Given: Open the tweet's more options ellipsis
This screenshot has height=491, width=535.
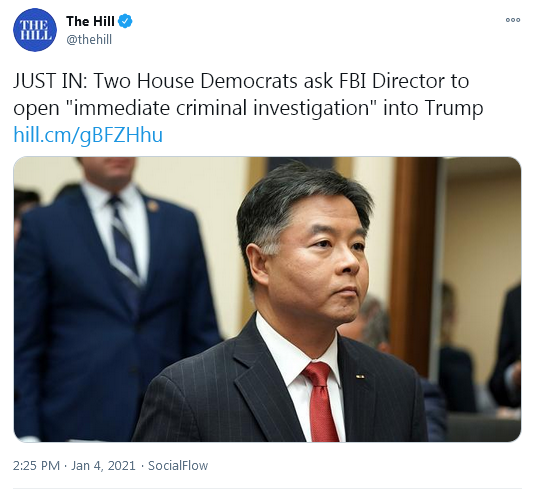Looking at the screenshot, I should coord(513,20).
